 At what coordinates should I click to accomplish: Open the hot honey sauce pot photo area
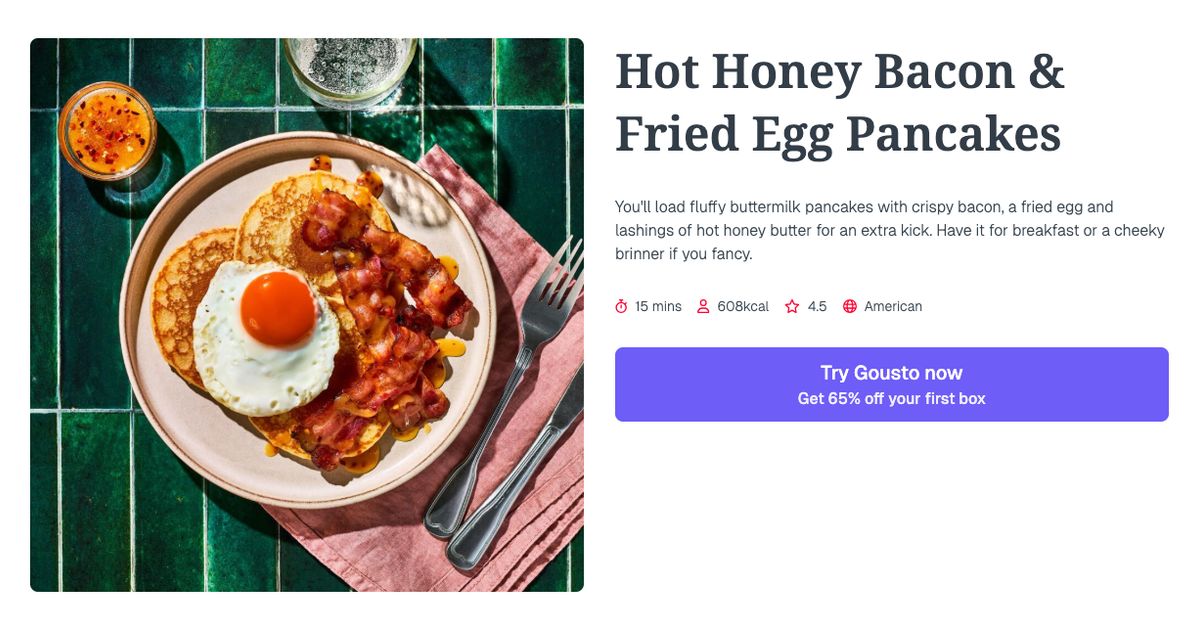pos(110,130)
